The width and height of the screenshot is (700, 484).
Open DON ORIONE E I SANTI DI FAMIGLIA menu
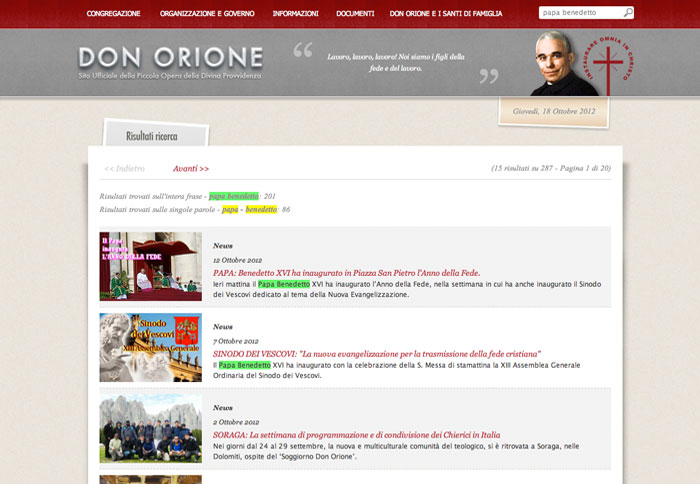446,13
